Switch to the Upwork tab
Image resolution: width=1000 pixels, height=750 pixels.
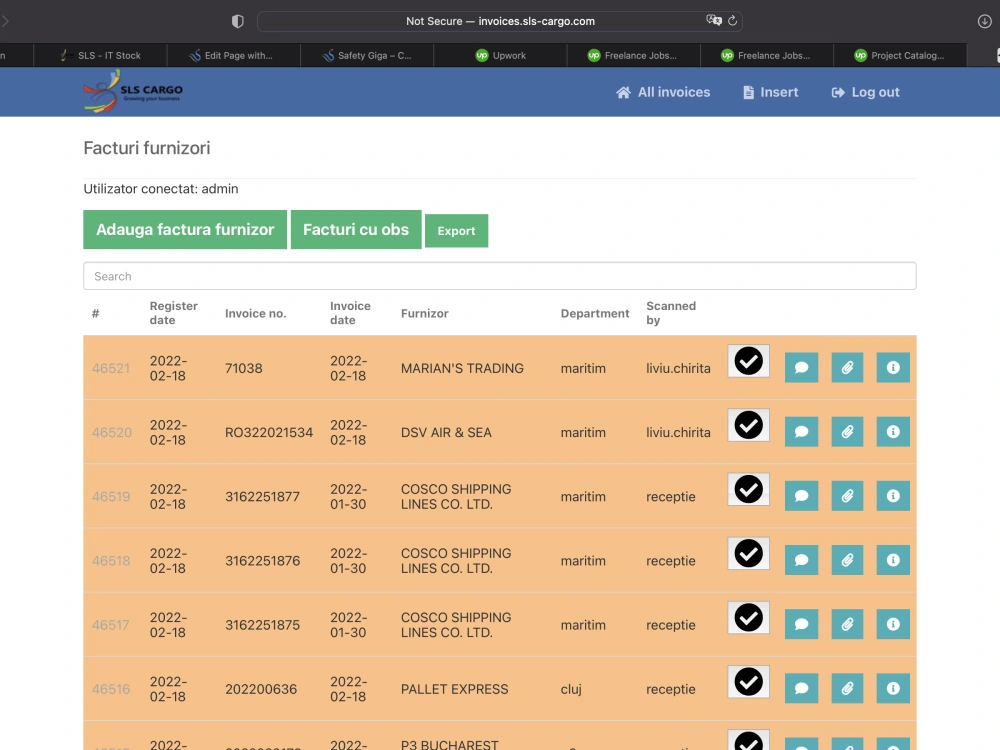(500, 55)
